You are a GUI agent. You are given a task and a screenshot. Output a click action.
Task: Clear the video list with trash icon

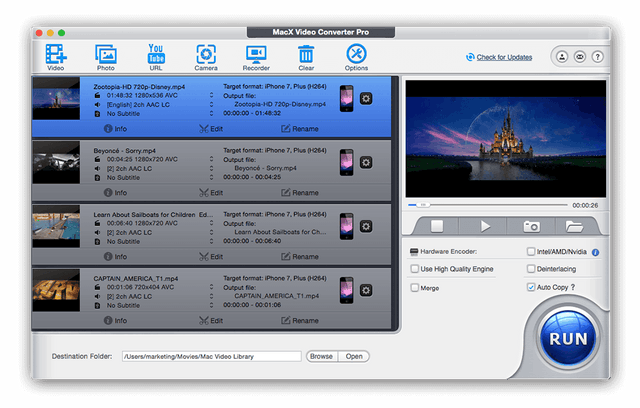[306, 56]
